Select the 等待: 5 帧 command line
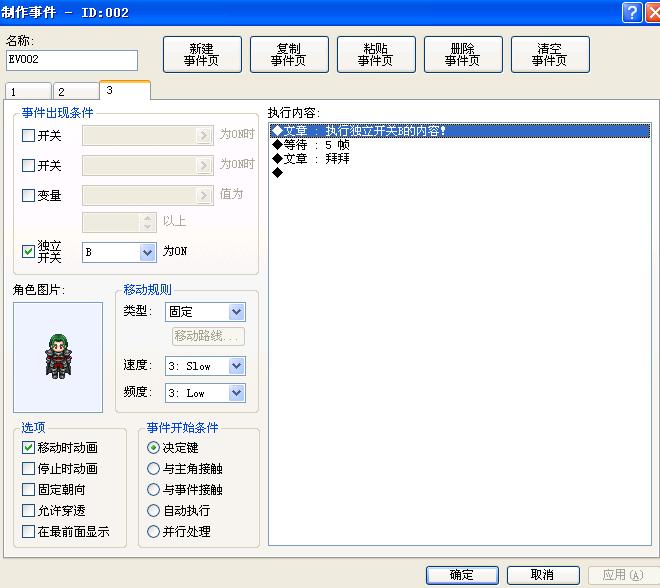The width and height of the screenshot is (660, 588). pos(460,145)
